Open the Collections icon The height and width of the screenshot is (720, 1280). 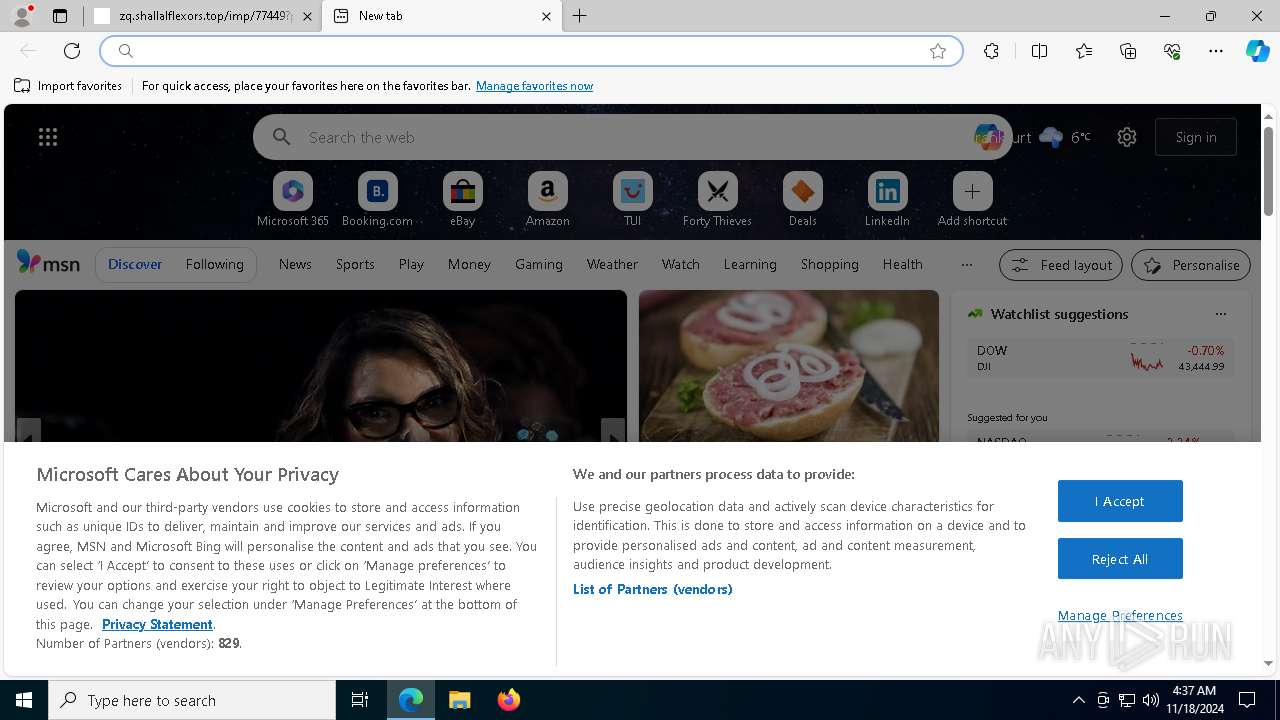[1128, 51]
